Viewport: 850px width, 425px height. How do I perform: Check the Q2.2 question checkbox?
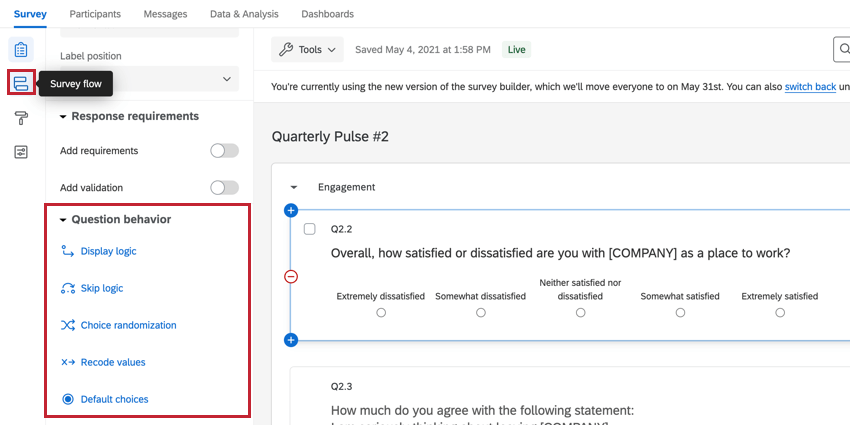click(x=310, y=229)
